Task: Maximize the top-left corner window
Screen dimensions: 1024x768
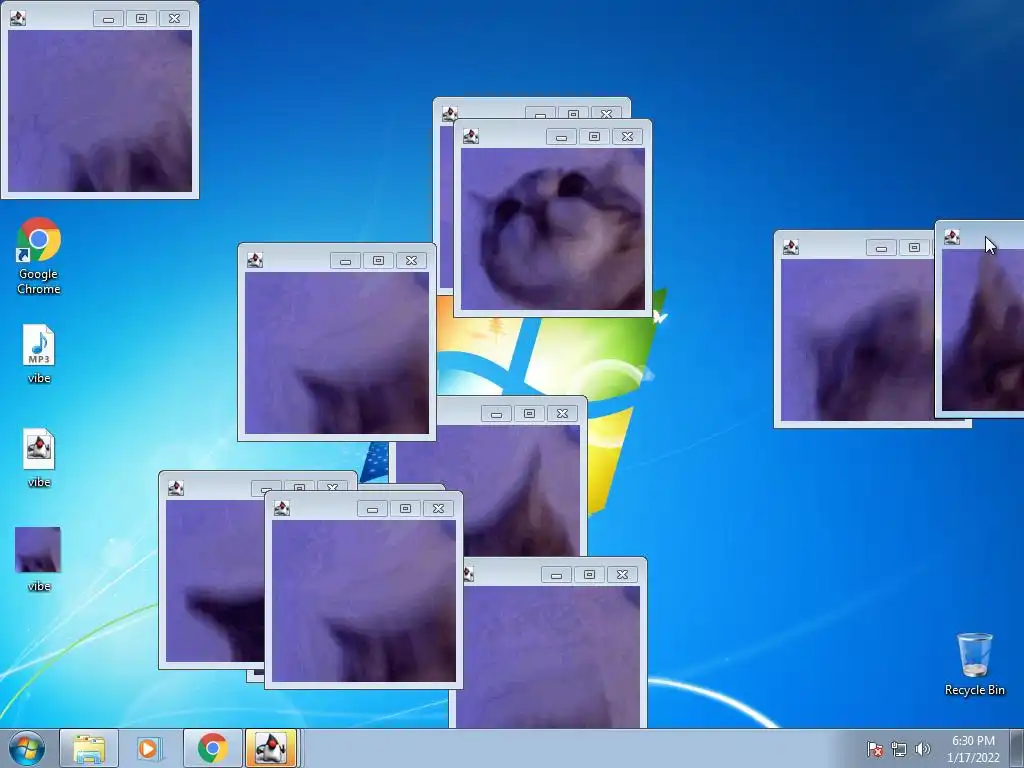Action: coord(141,19)
